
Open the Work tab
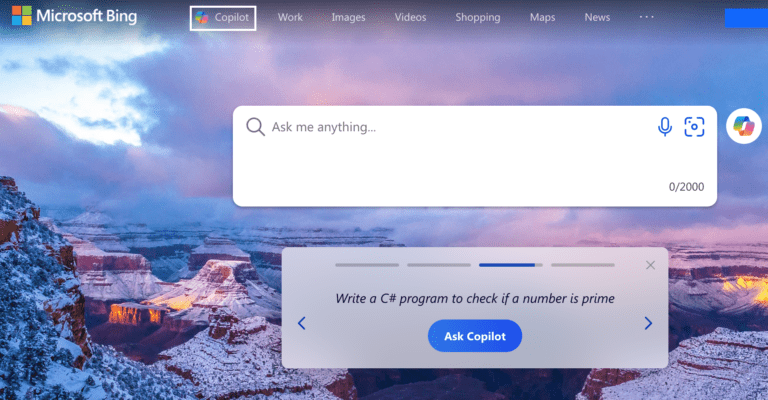290,17
